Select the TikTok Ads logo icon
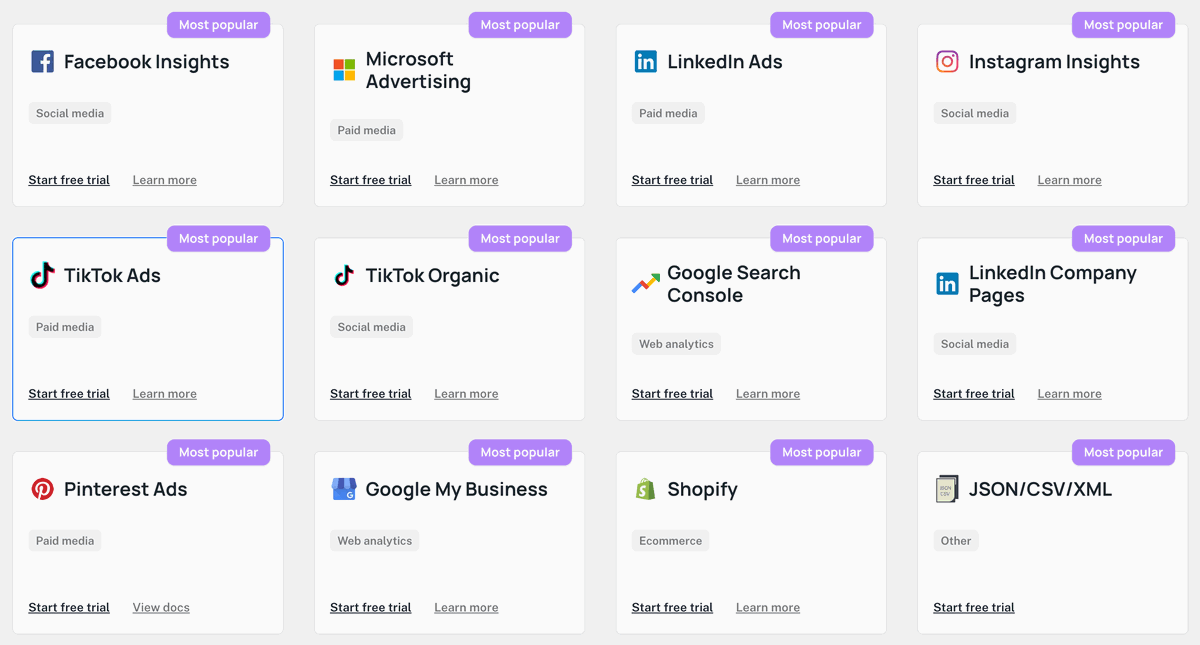 (x=41, y=275)
